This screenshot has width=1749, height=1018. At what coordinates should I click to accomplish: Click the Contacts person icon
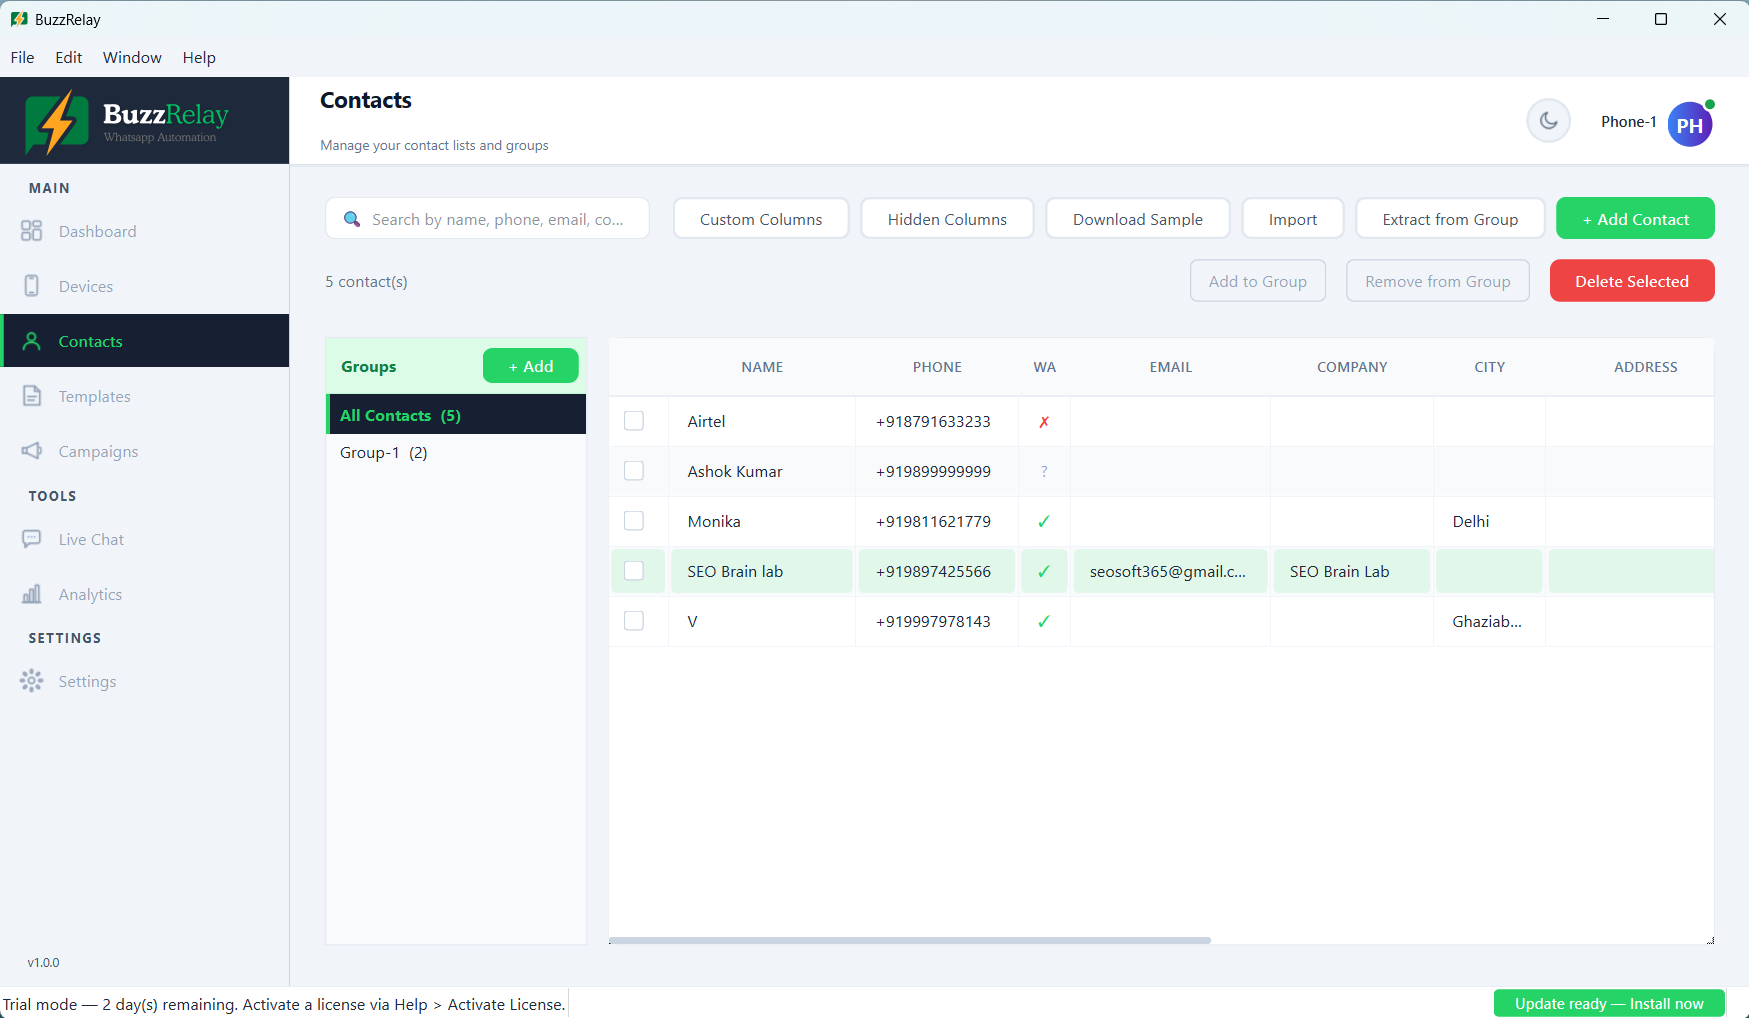point(32,341)
